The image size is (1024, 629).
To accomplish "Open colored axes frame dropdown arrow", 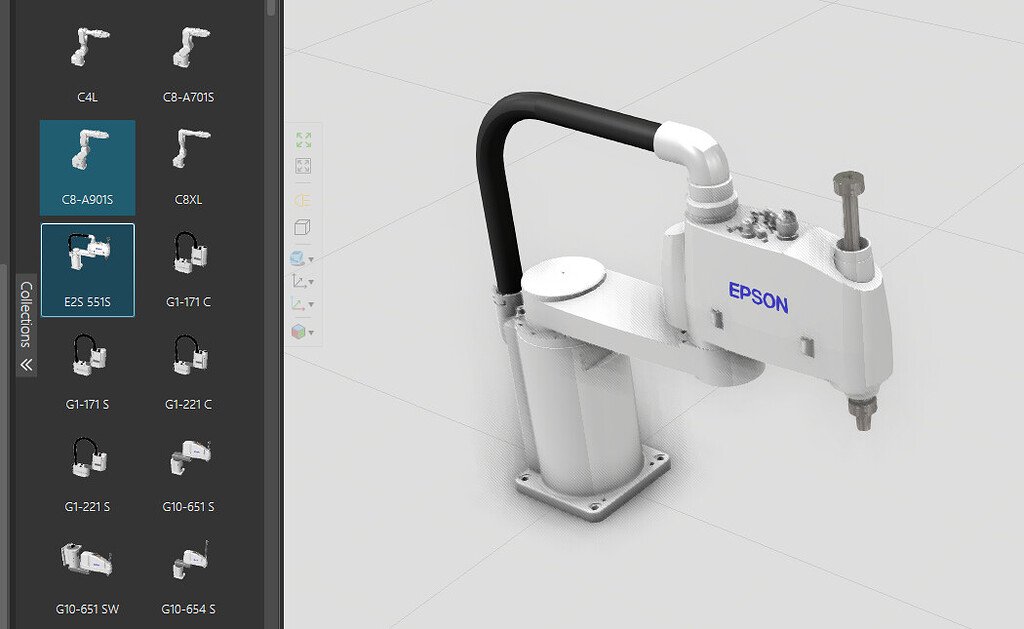I will click(311, 305).
